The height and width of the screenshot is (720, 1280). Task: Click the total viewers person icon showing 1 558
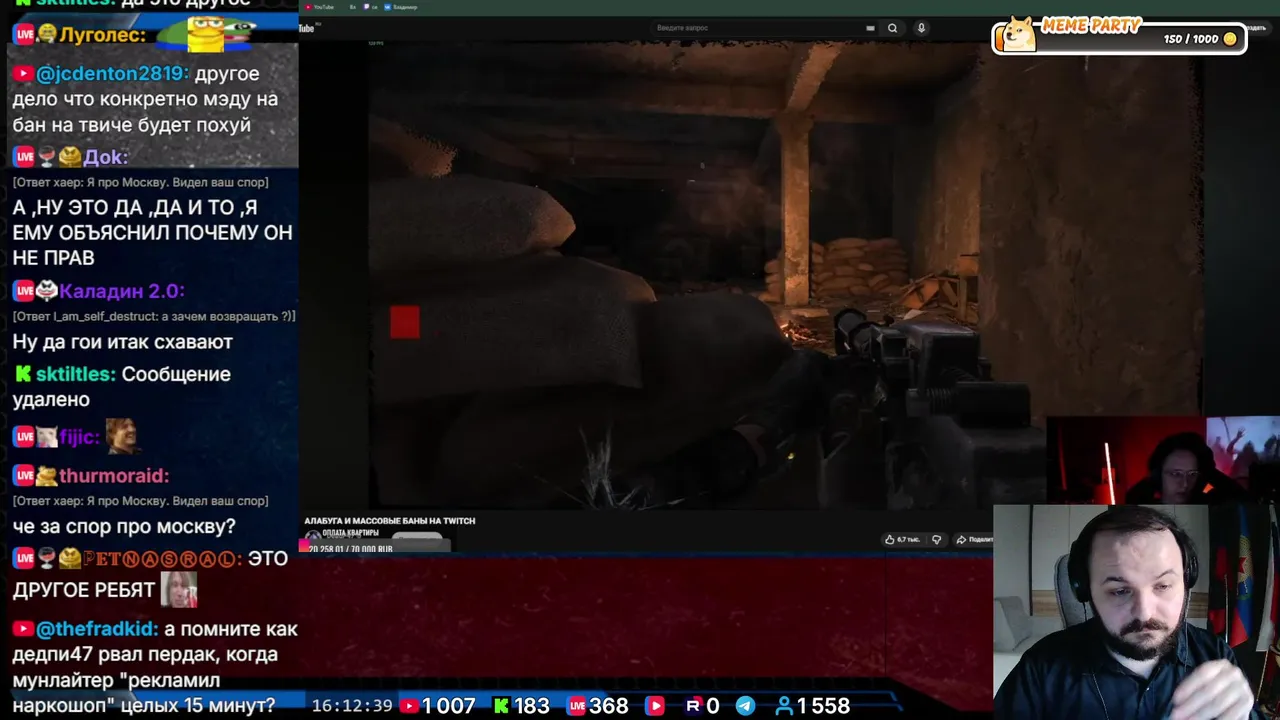(x=785, y=706)
